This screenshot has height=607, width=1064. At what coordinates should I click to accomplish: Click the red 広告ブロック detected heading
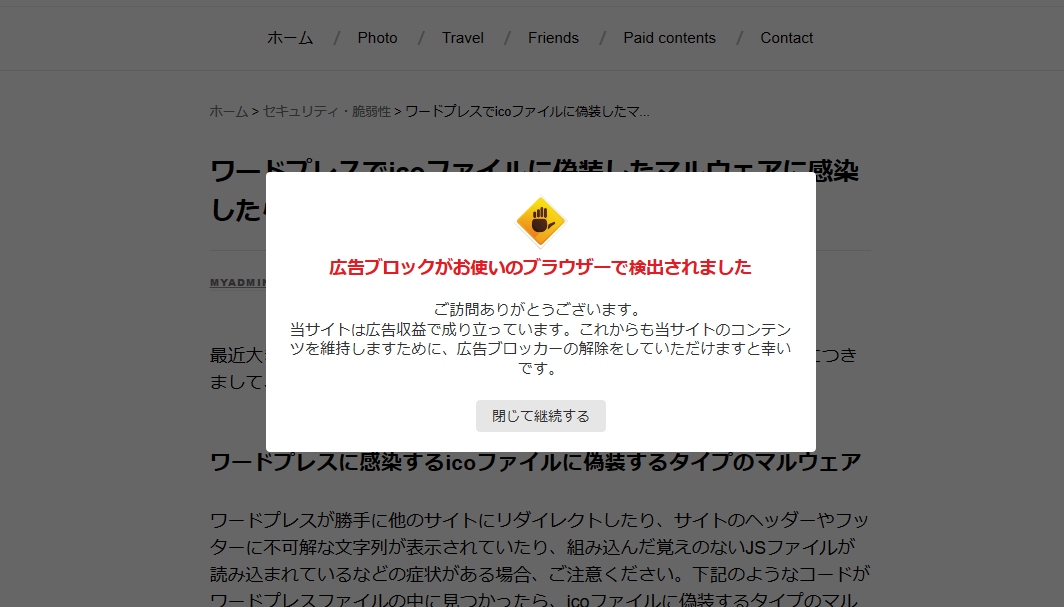(x=540, y=267)
